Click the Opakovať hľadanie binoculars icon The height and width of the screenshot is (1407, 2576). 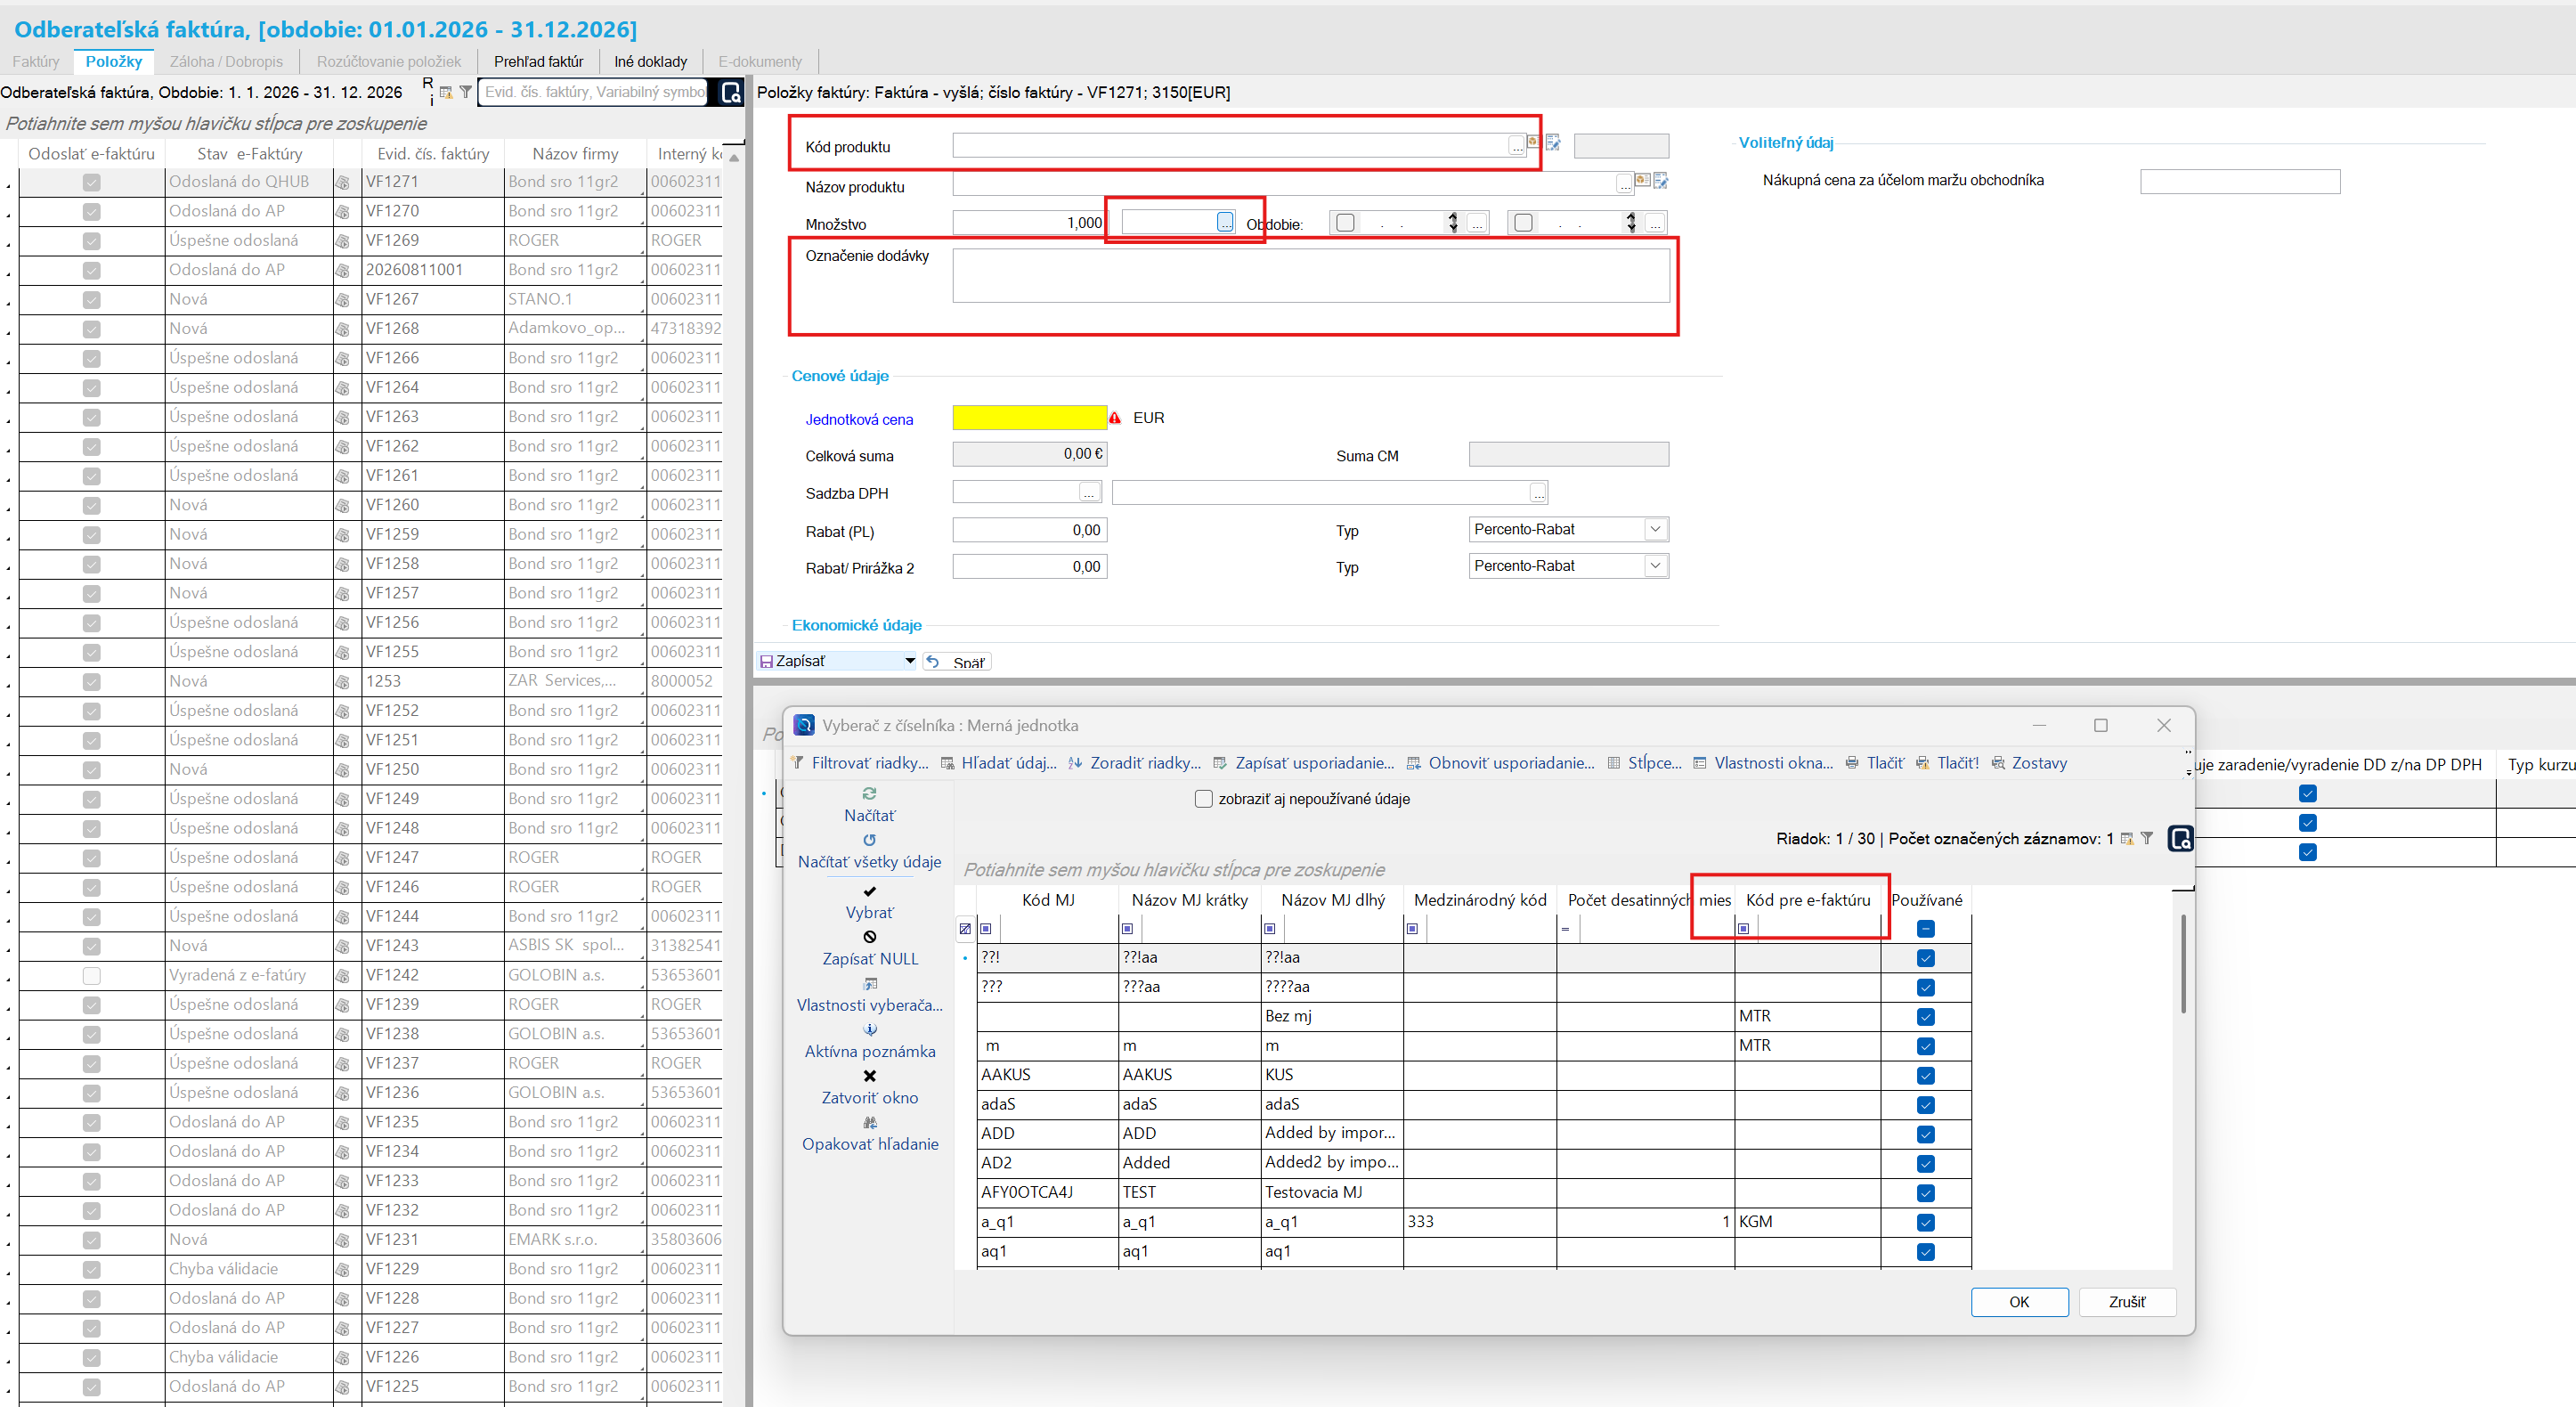point(869,1123)
